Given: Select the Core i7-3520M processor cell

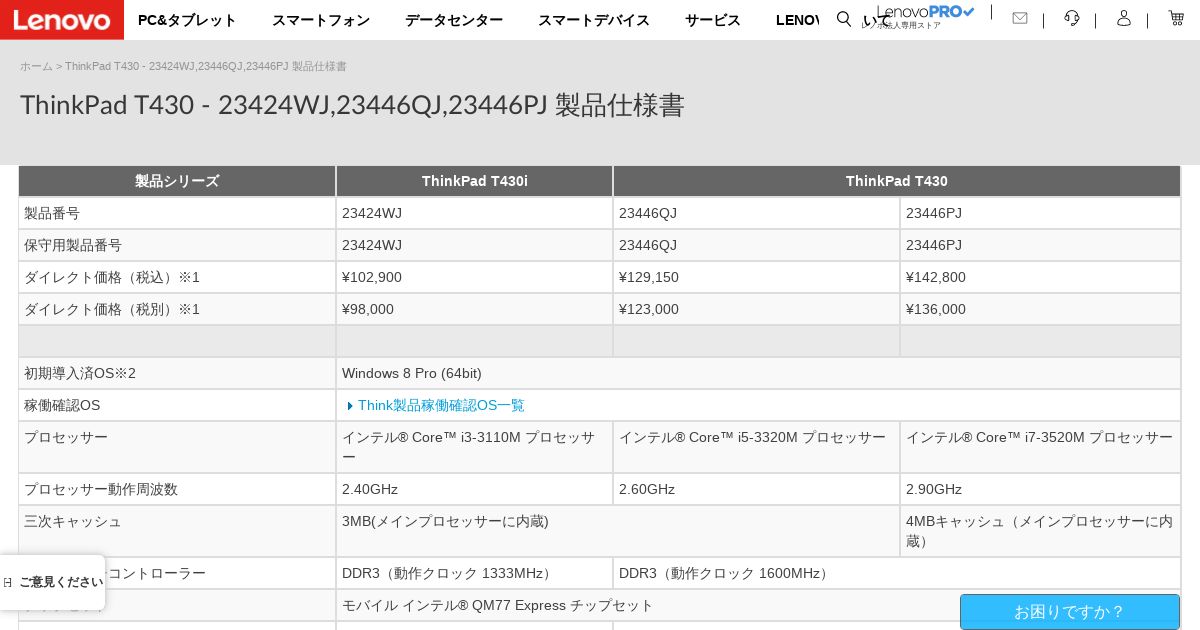Looking at the screenshot, I should point(1040,447).
